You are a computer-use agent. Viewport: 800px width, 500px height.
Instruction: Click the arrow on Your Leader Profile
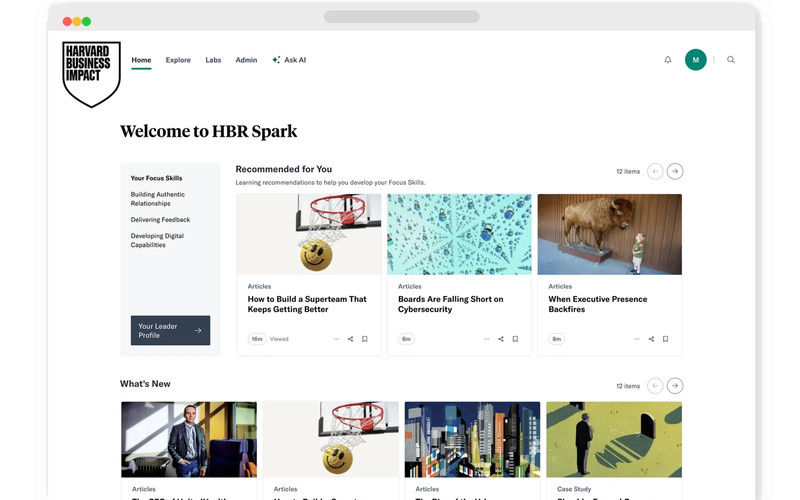198,331
